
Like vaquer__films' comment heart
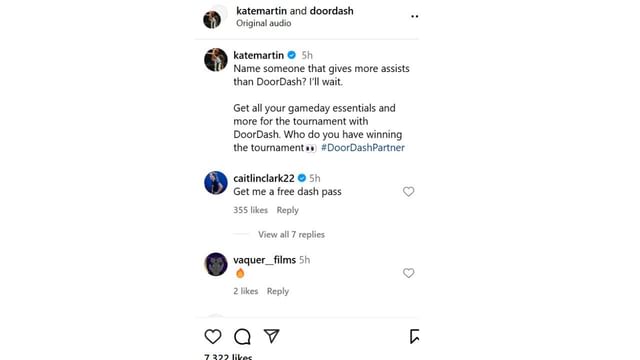[x=409, y=273]
